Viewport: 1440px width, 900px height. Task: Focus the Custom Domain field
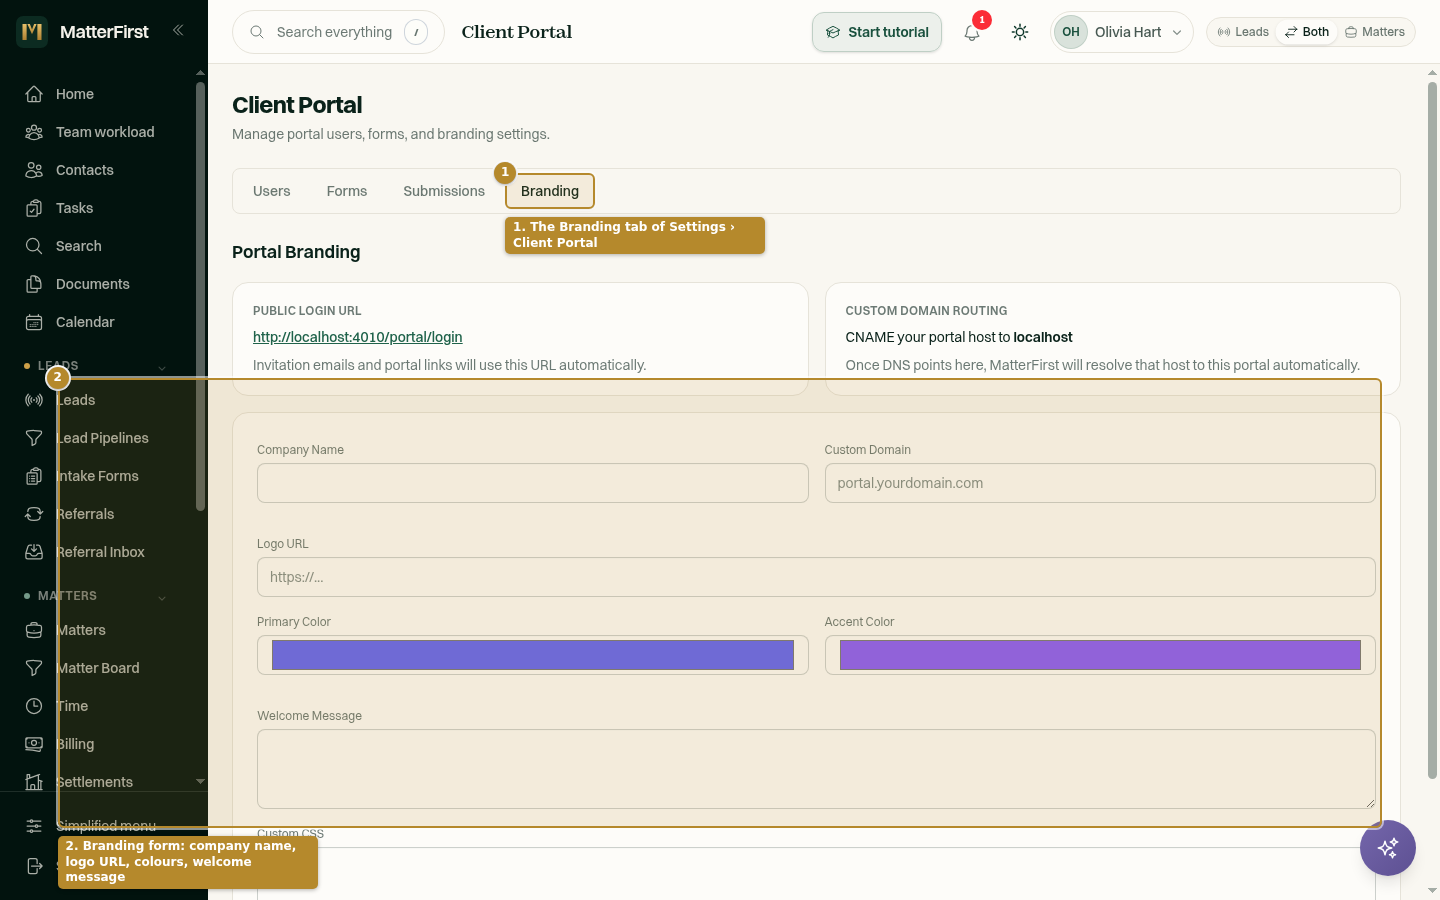point(1100,483)
